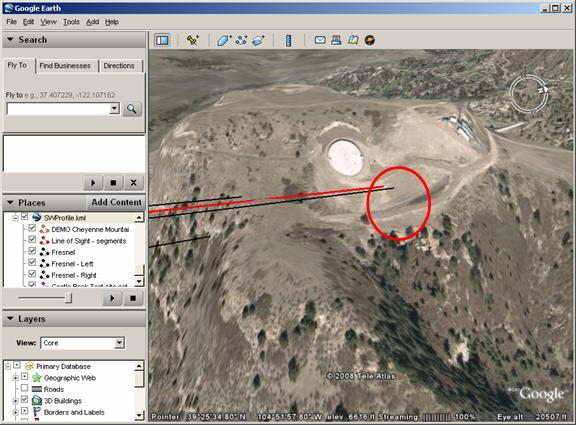
Task: Expand the 3D Buildings node
Action: (16, 400)
